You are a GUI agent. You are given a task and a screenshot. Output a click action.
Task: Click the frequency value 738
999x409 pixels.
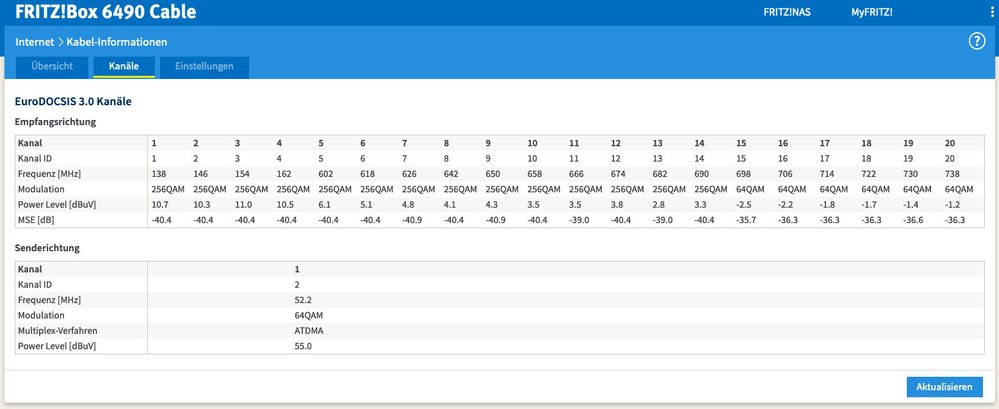click(952, 174)
